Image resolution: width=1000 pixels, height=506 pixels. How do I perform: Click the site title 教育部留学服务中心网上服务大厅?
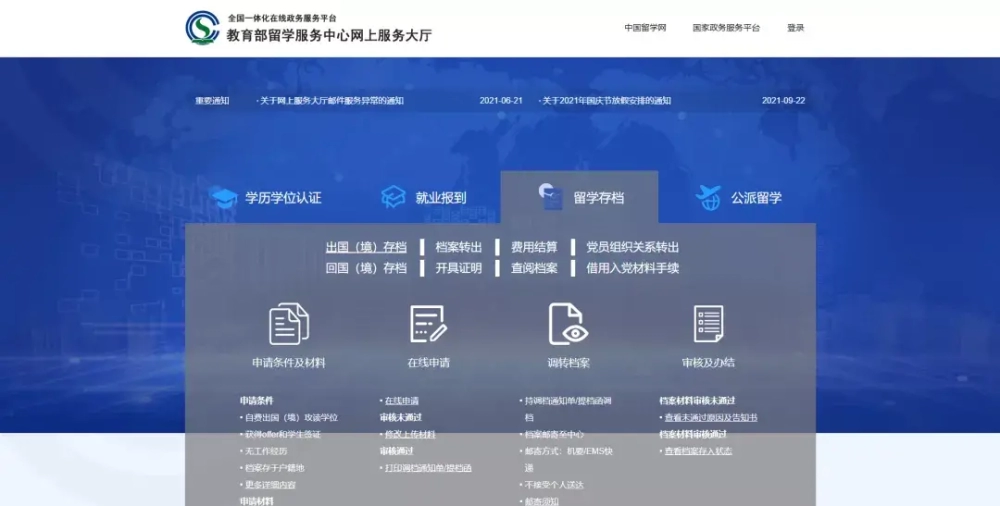(x=329, y=35)
